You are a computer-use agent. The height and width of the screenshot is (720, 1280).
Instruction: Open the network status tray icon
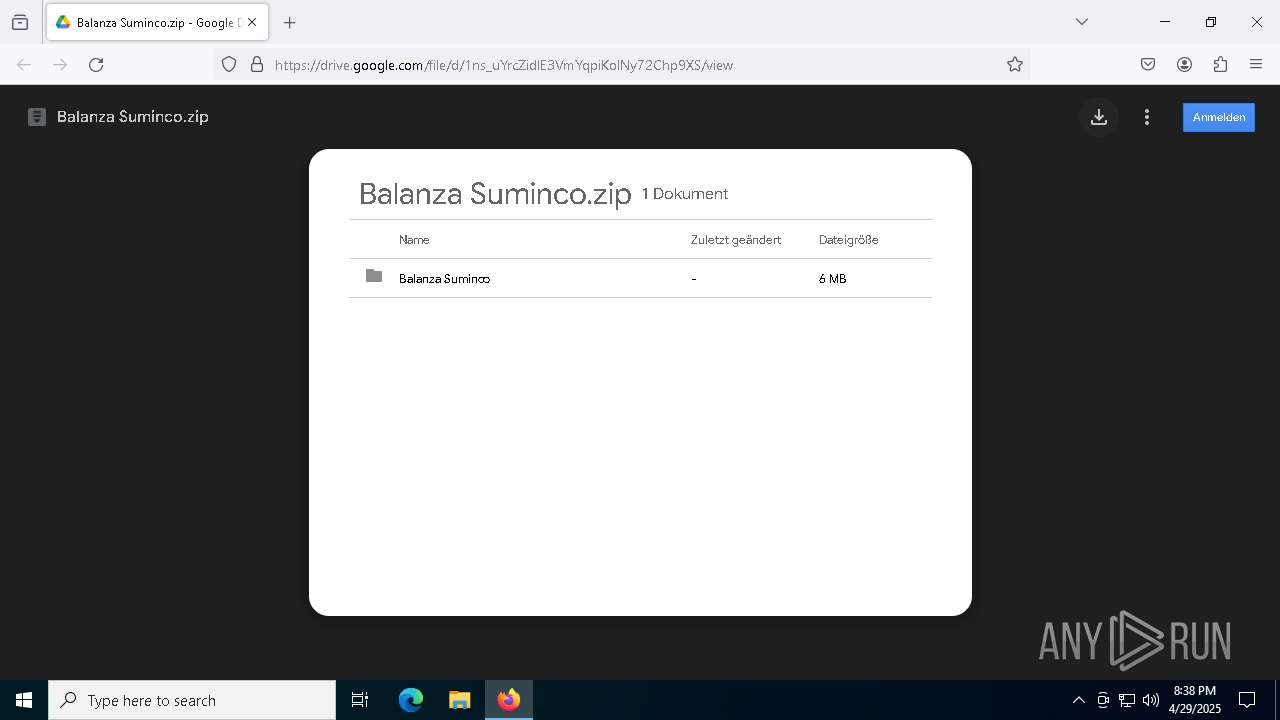point(1127,700)
